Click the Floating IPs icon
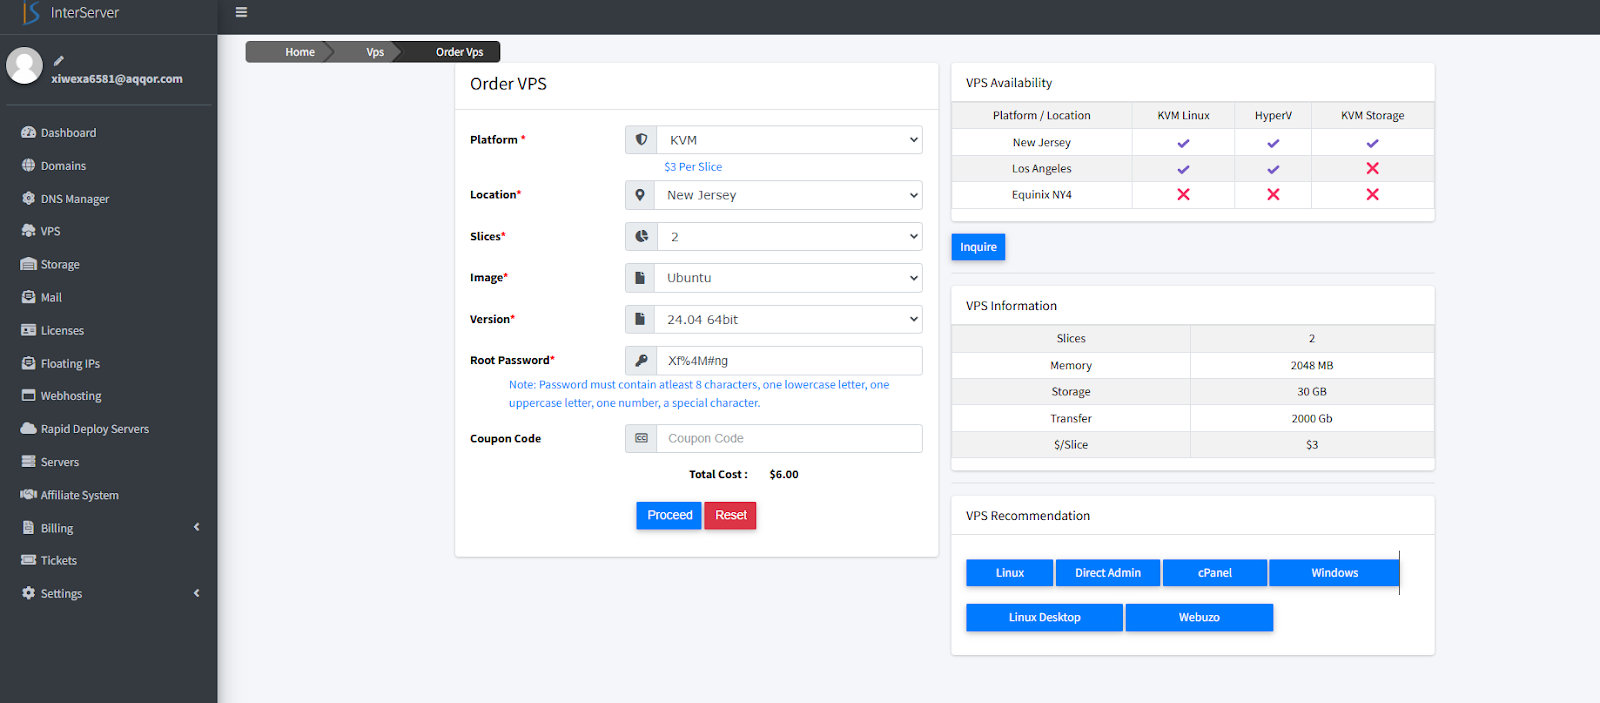The image size is (1600, 703). pyautogui.click(x=28, y=363)
